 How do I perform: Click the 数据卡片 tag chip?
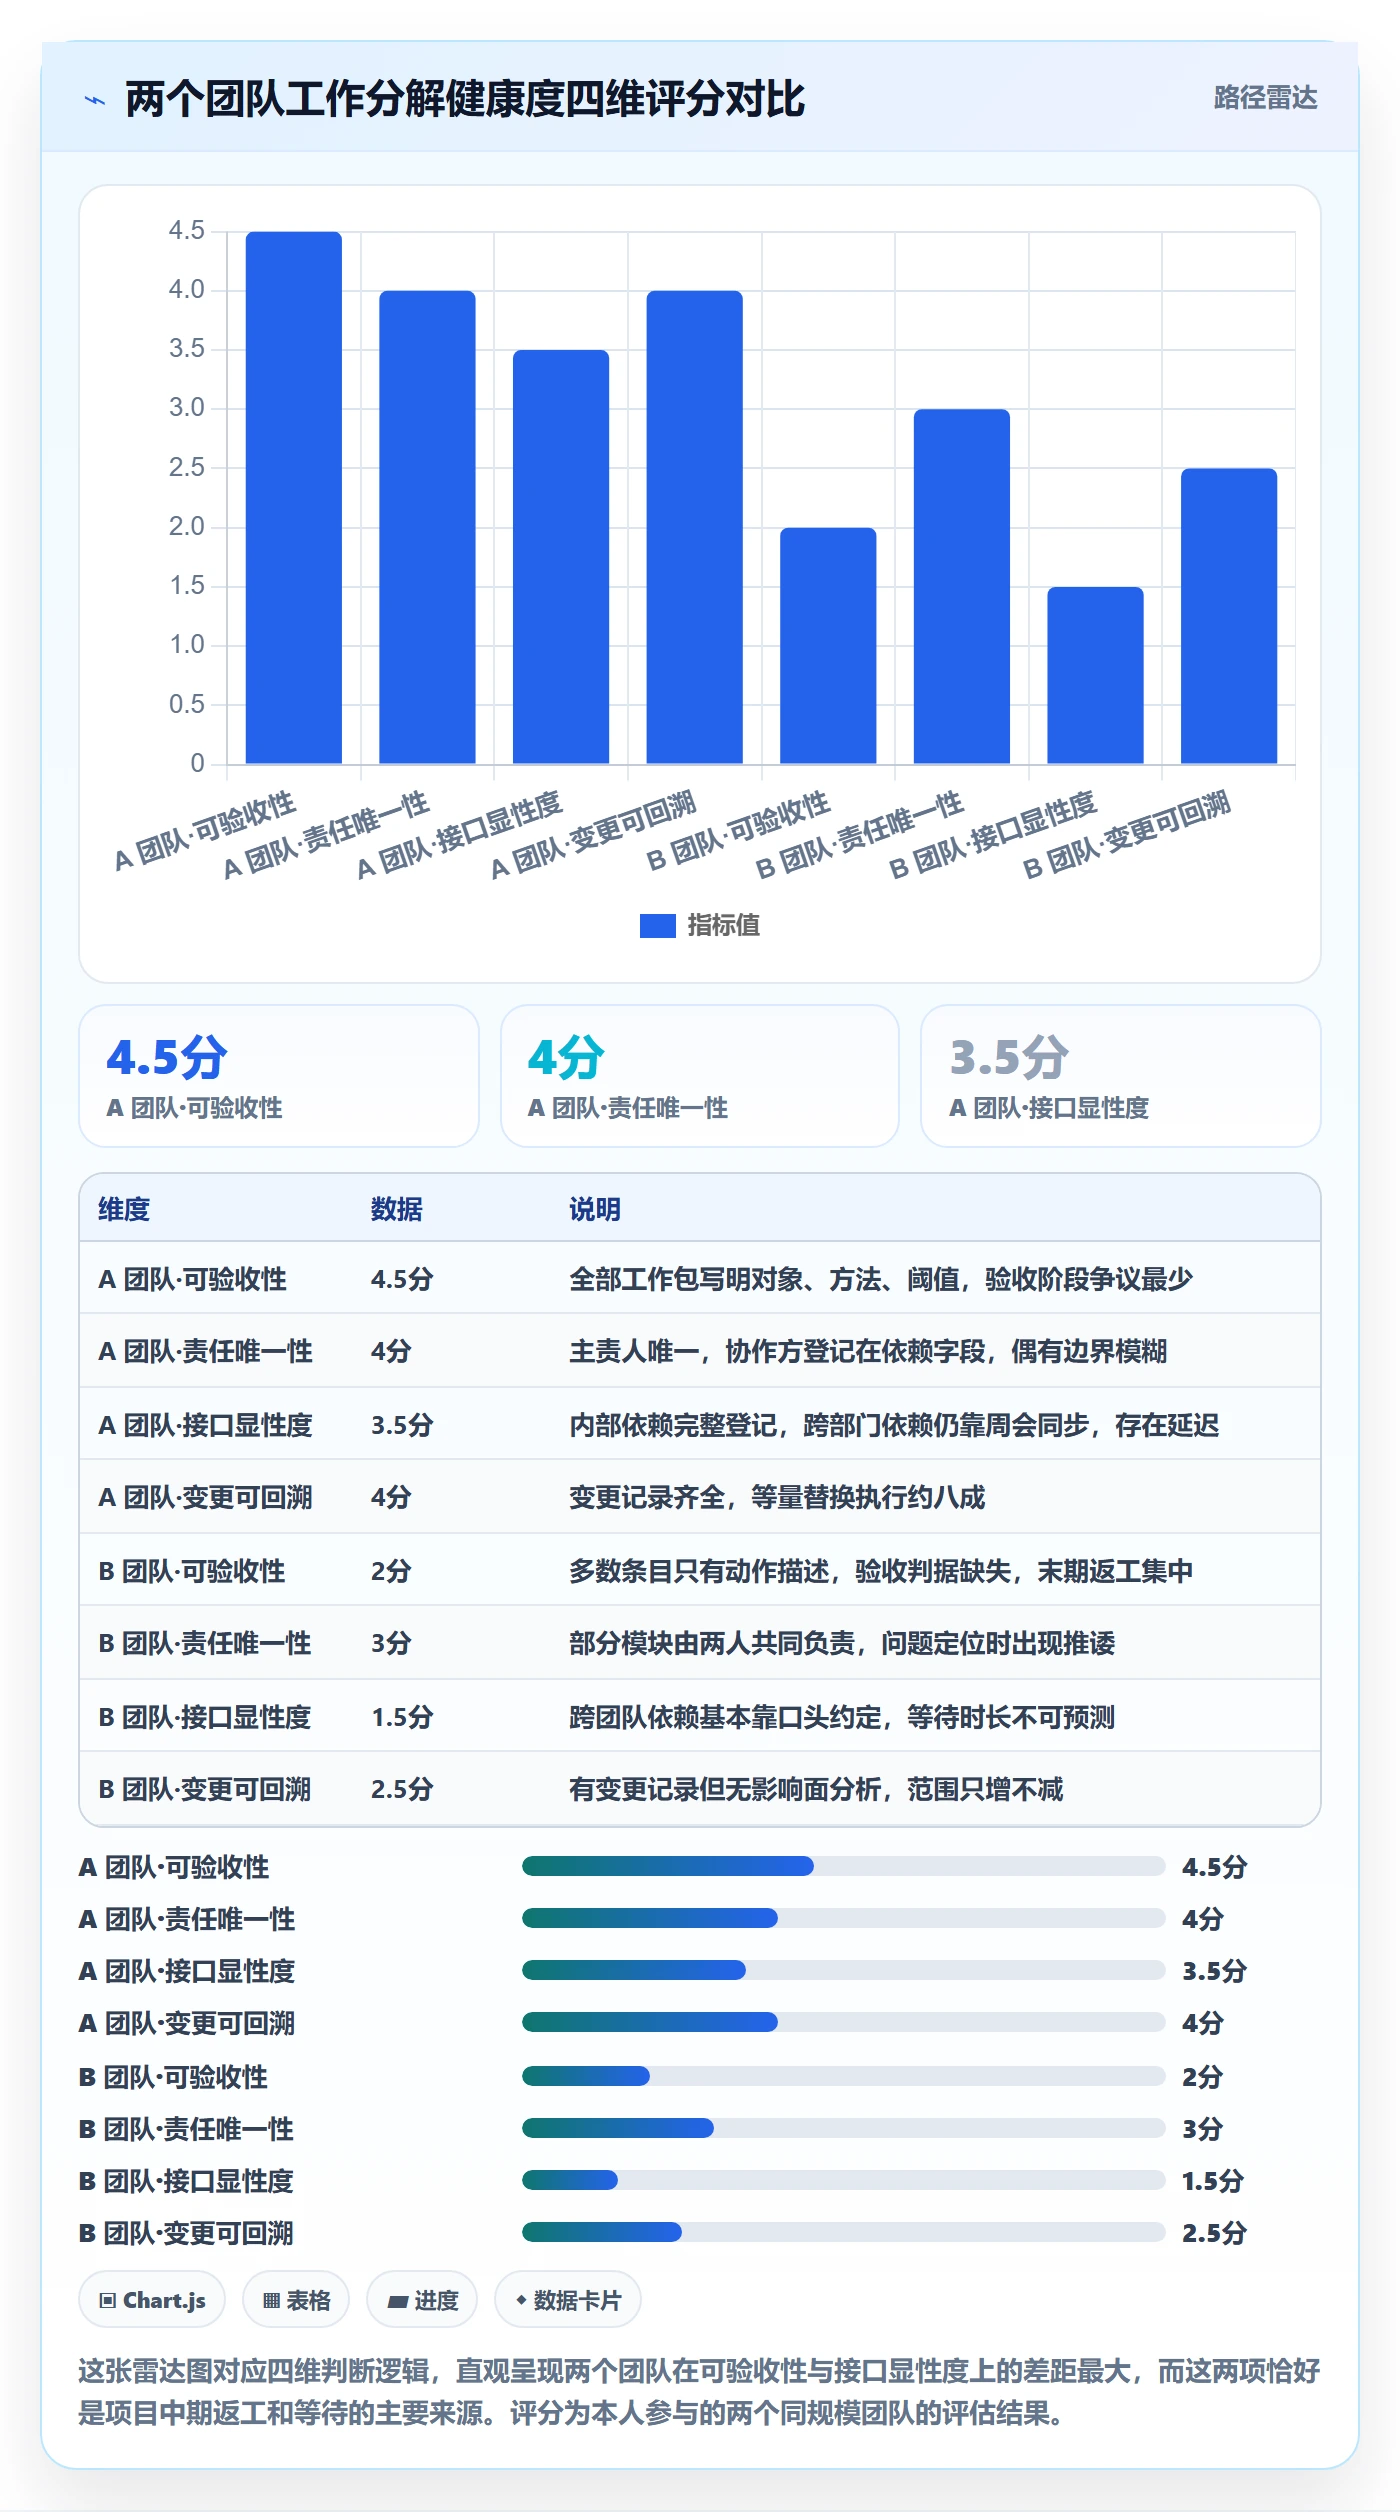[568, 2300]
